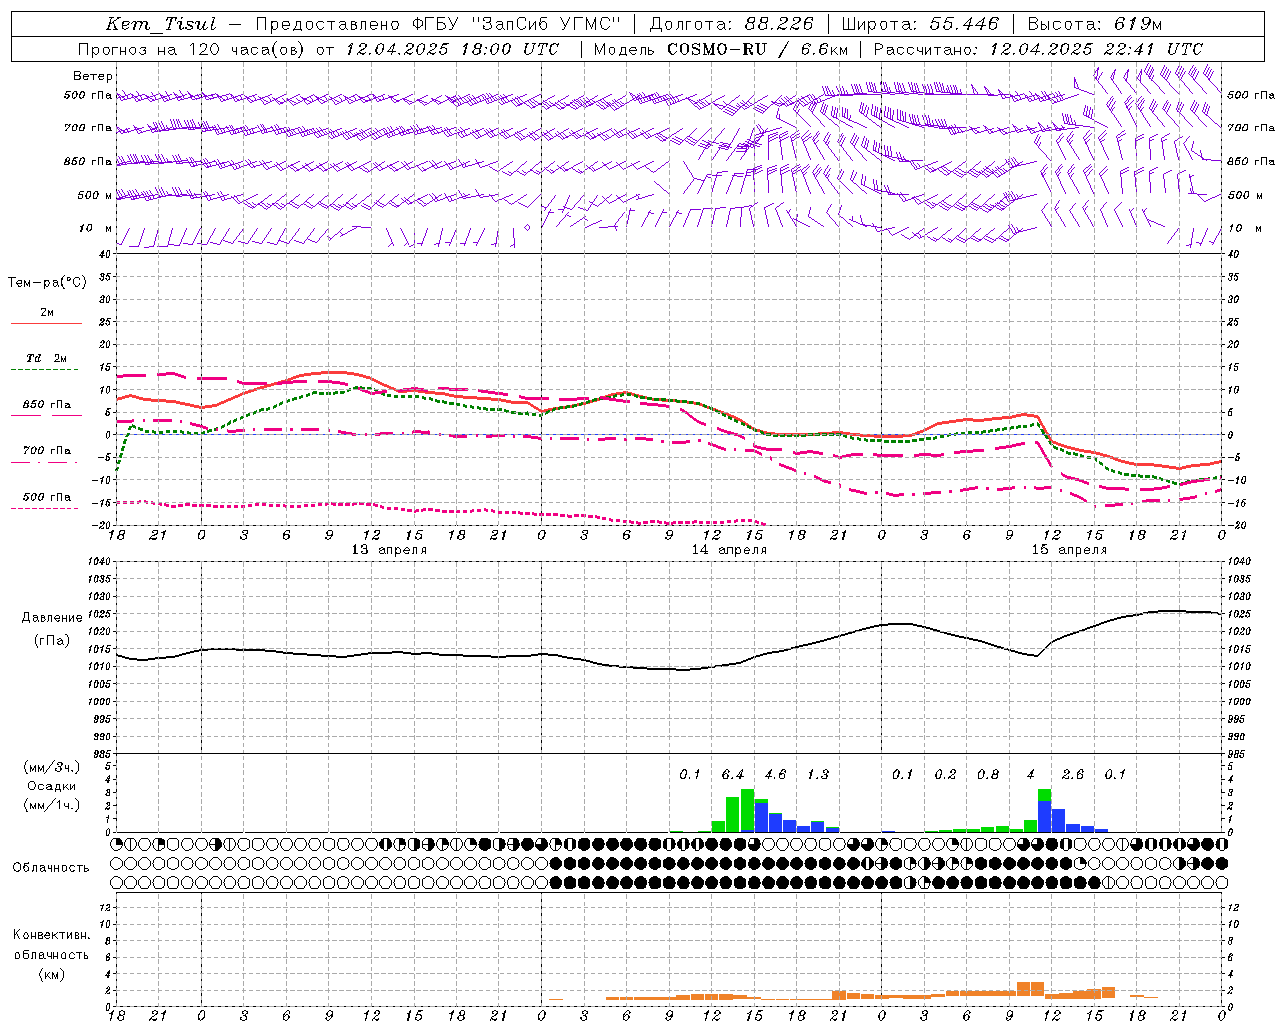Select the precipitation total "6.4"
This screenshot has height=1024, width=1280.
[733, 774]
